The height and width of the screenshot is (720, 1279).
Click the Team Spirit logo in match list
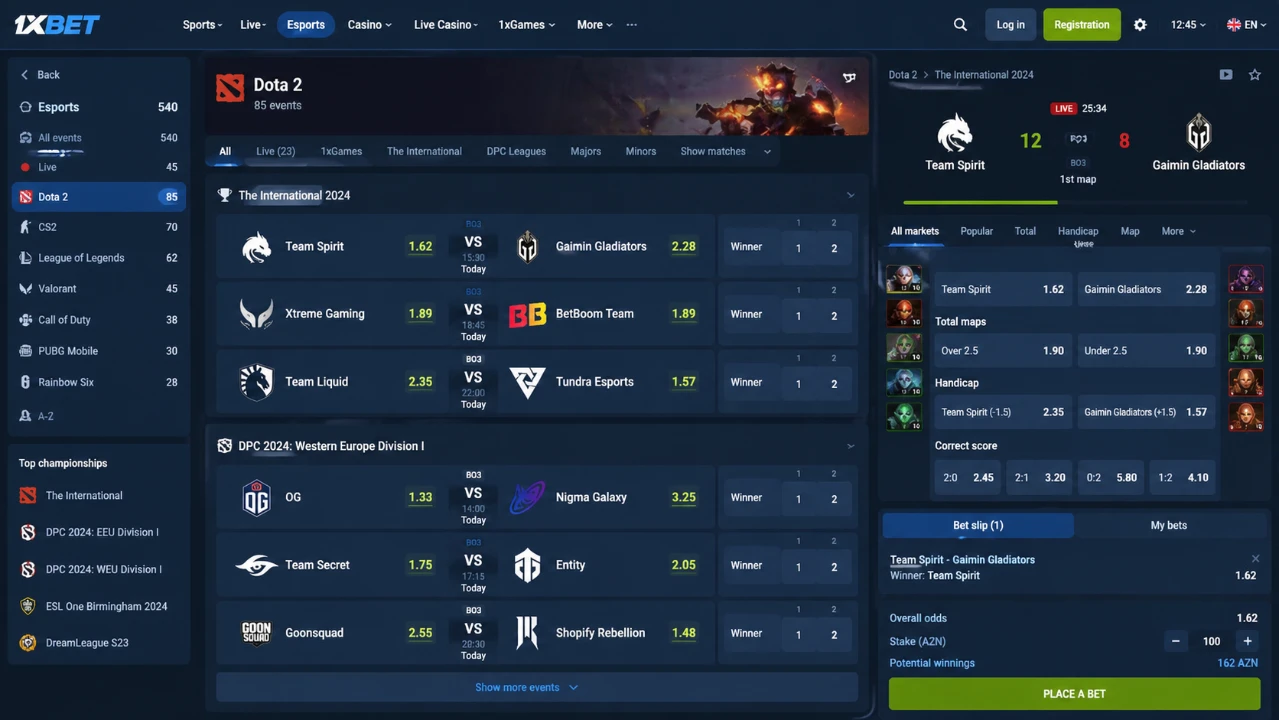(x=257, y=246)
